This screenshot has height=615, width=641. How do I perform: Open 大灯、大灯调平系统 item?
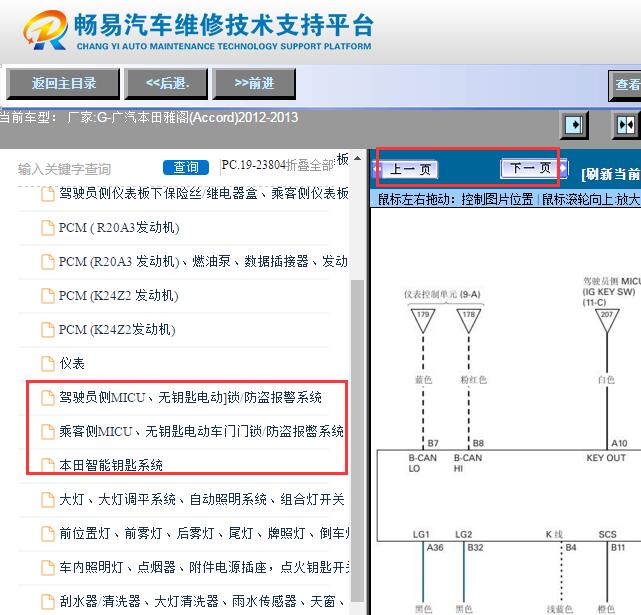[x=202, y=499]
